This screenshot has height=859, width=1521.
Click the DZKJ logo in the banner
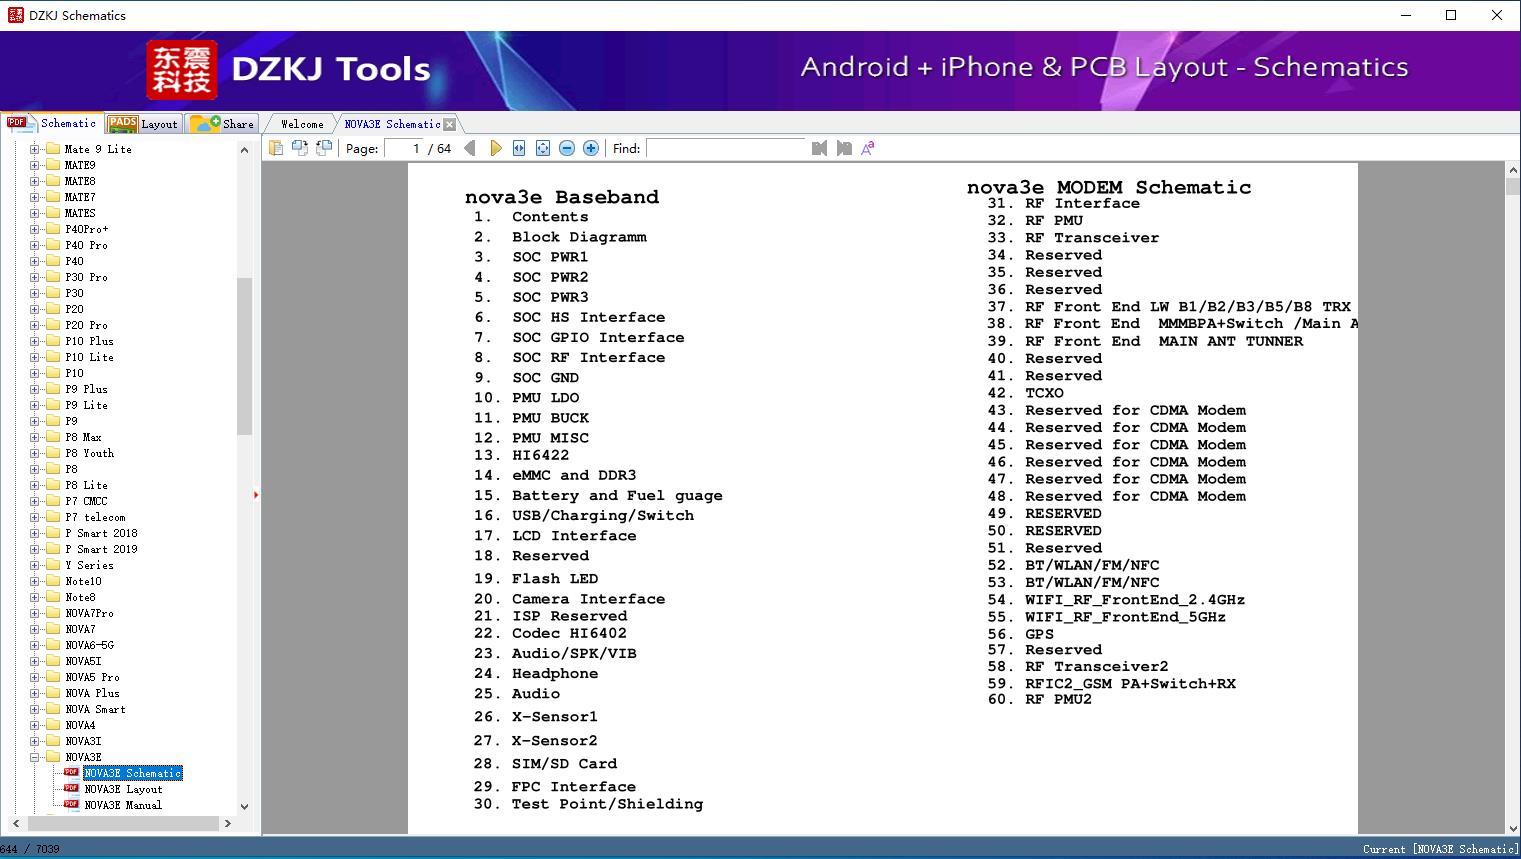click(182, 70)
